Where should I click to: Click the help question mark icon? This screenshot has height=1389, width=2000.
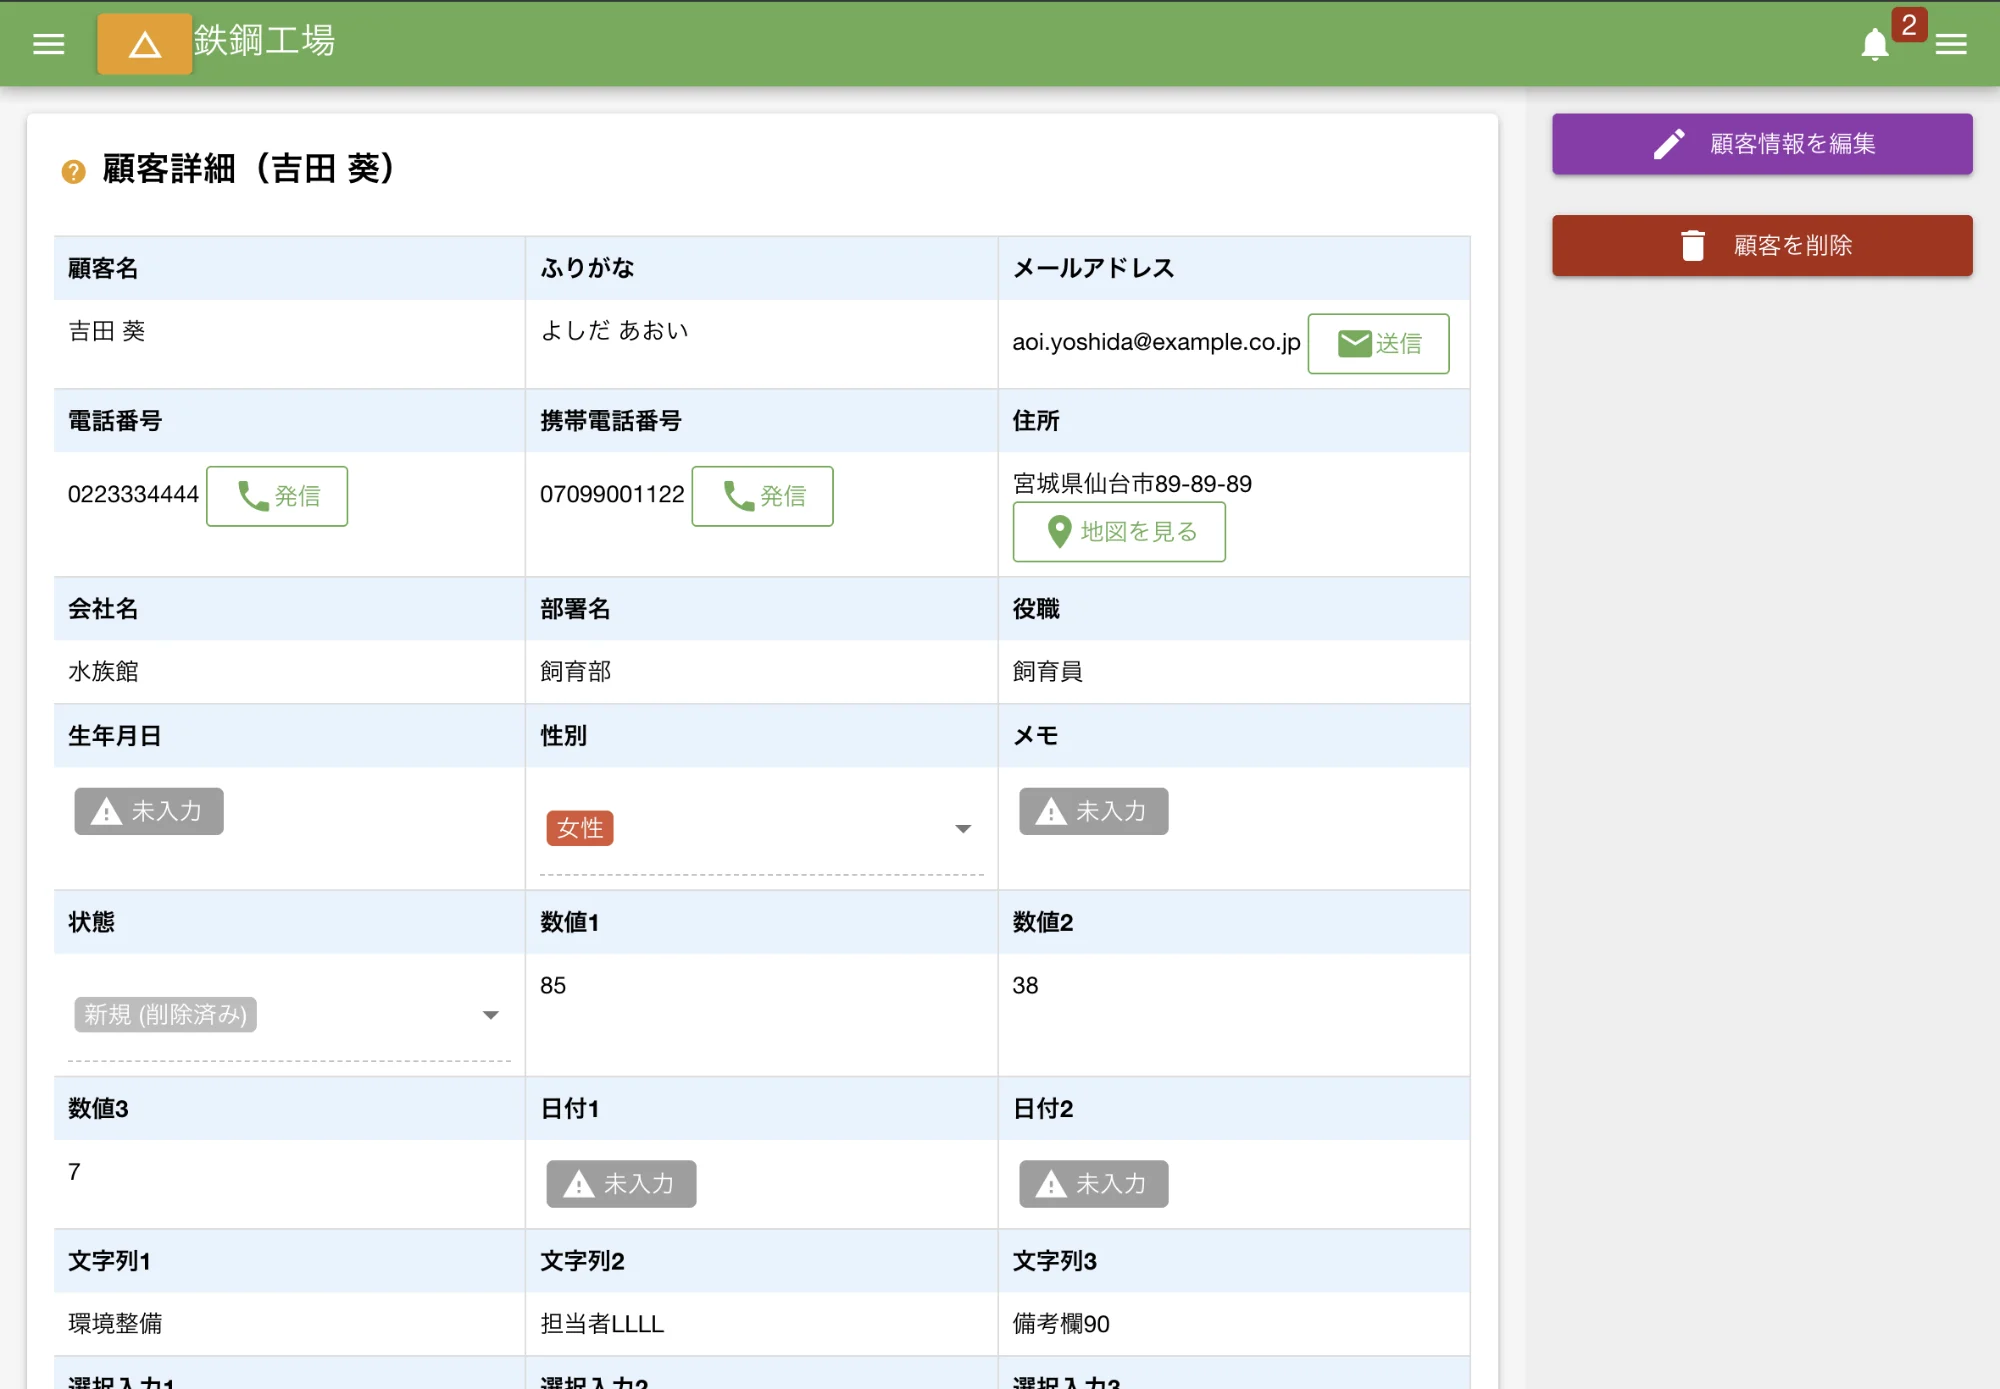point(73,172)
